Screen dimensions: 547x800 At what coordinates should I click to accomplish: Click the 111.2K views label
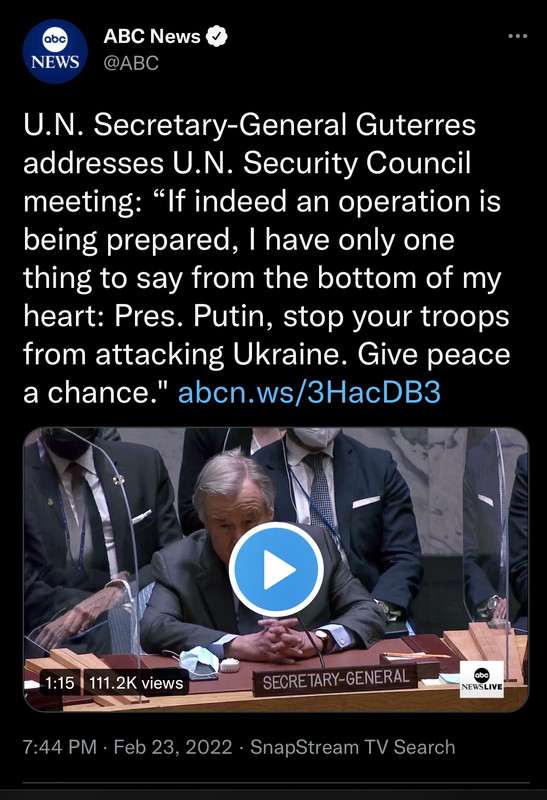(x=136, y=683)
